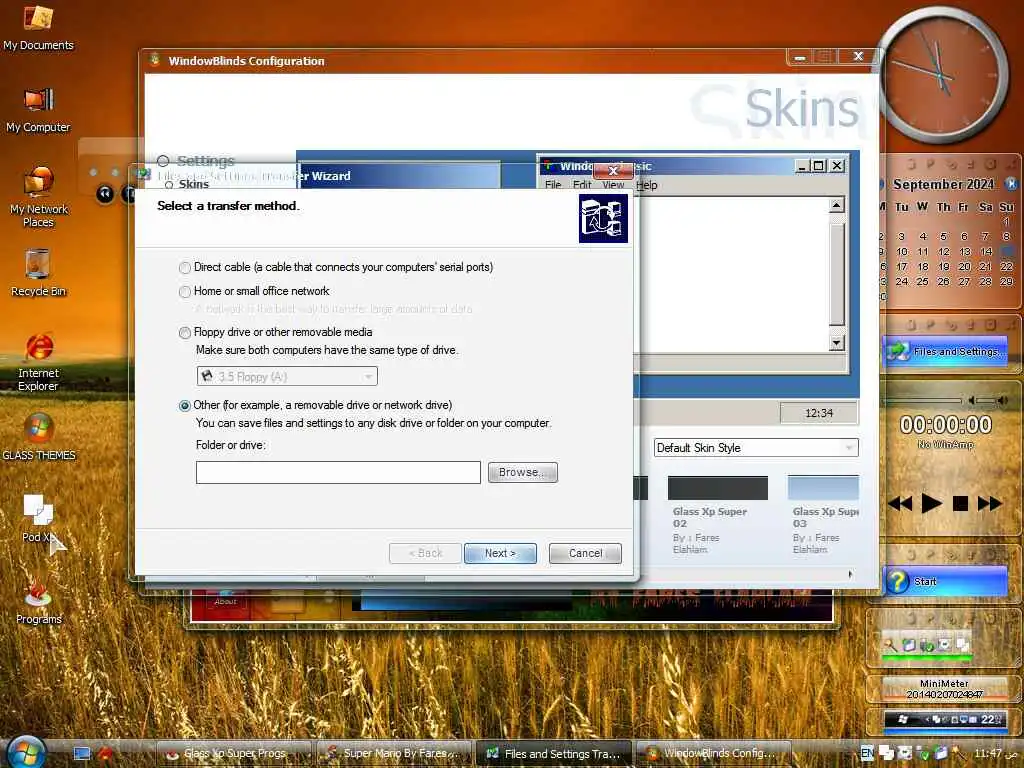The image size is (1024, 768).
Task: Select Floppy drive or removable media option
Action: 185,332
